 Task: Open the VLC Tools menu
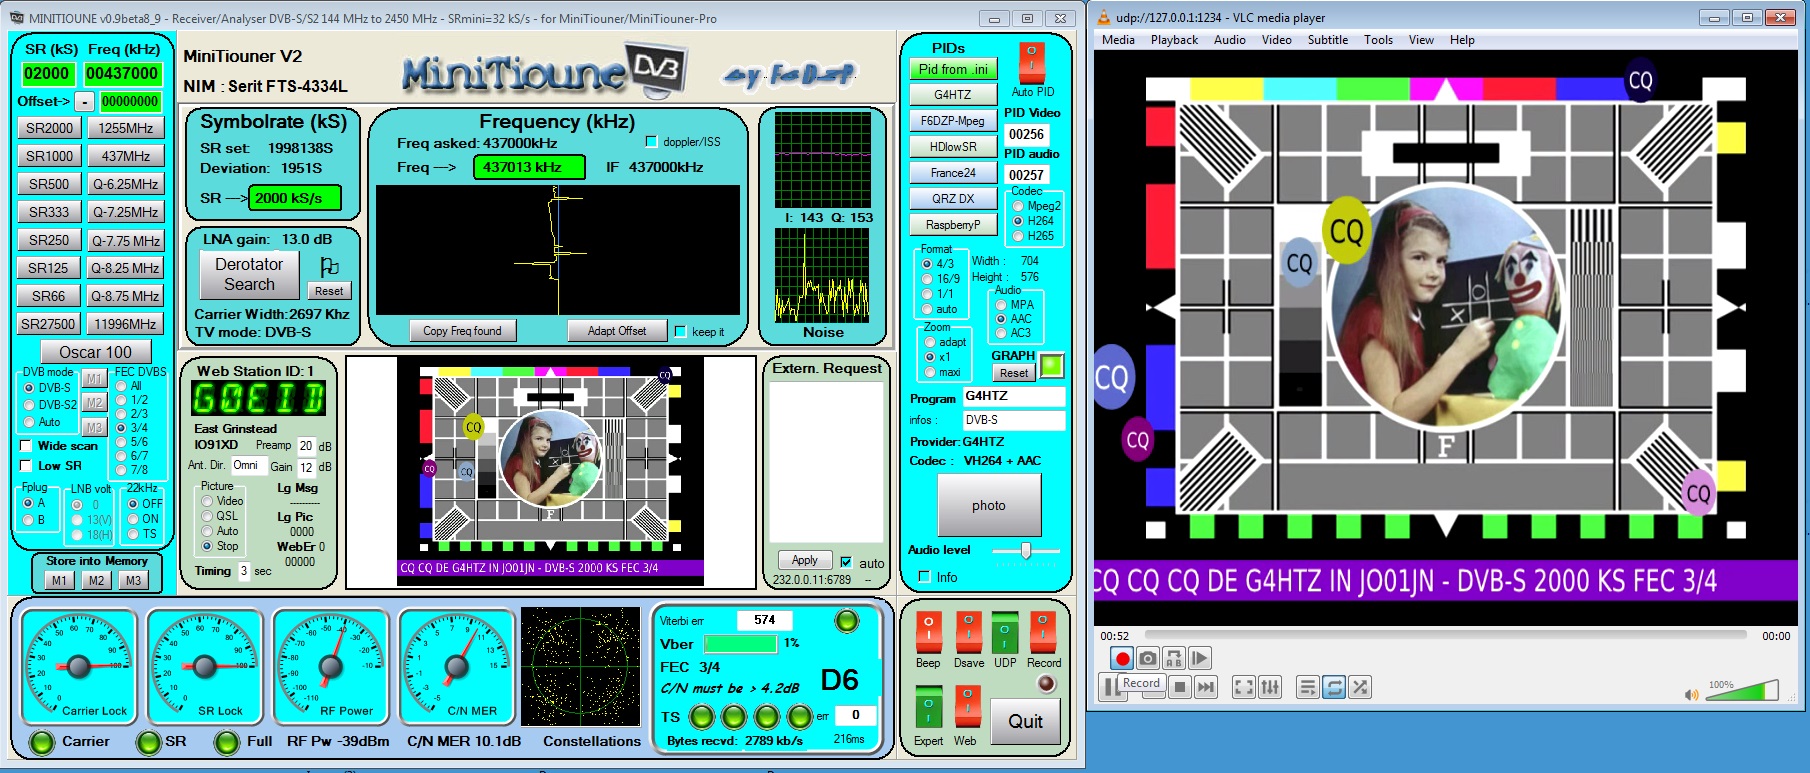coord(1378,40)
